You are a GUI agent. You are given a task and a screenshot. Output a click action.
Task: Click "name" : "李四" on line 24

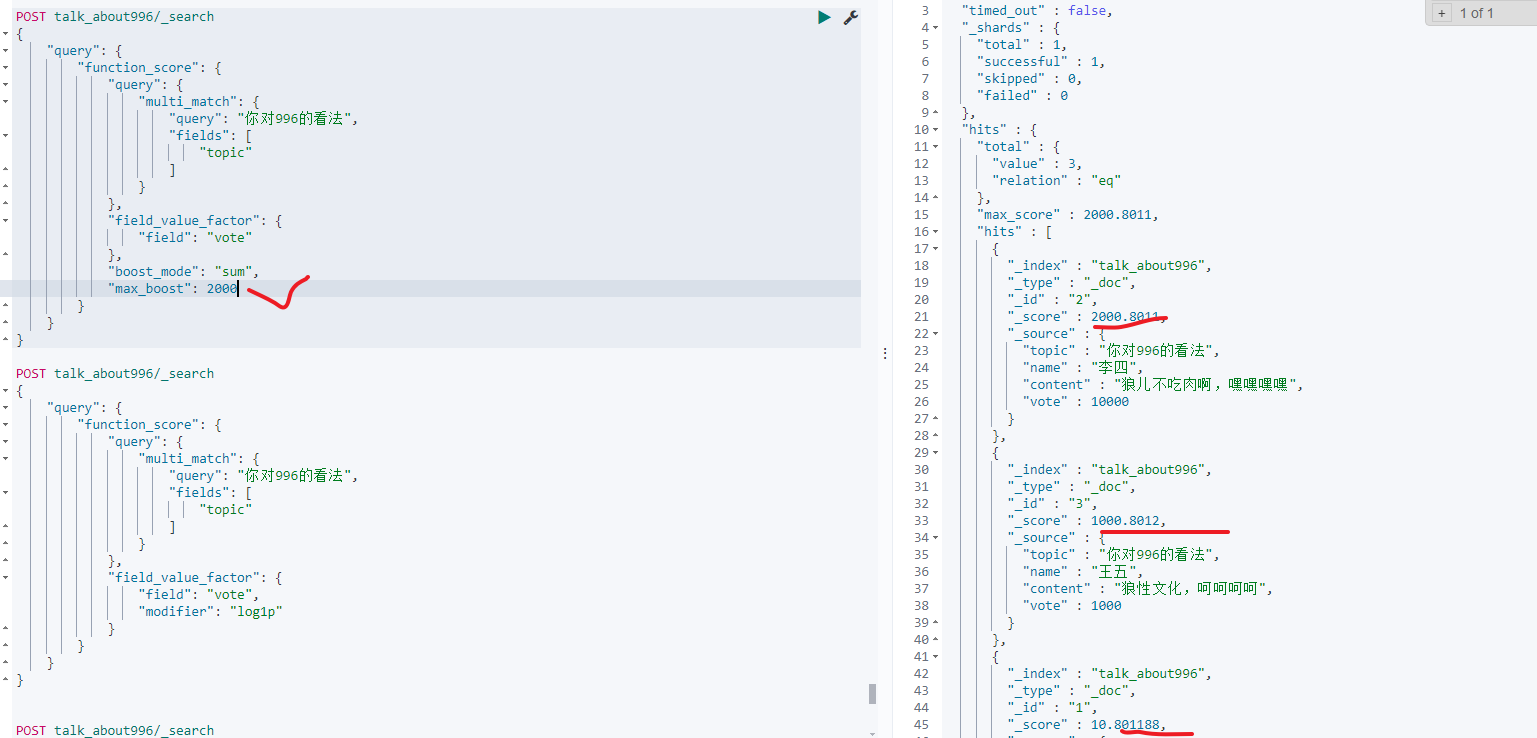pos(1083,368)
